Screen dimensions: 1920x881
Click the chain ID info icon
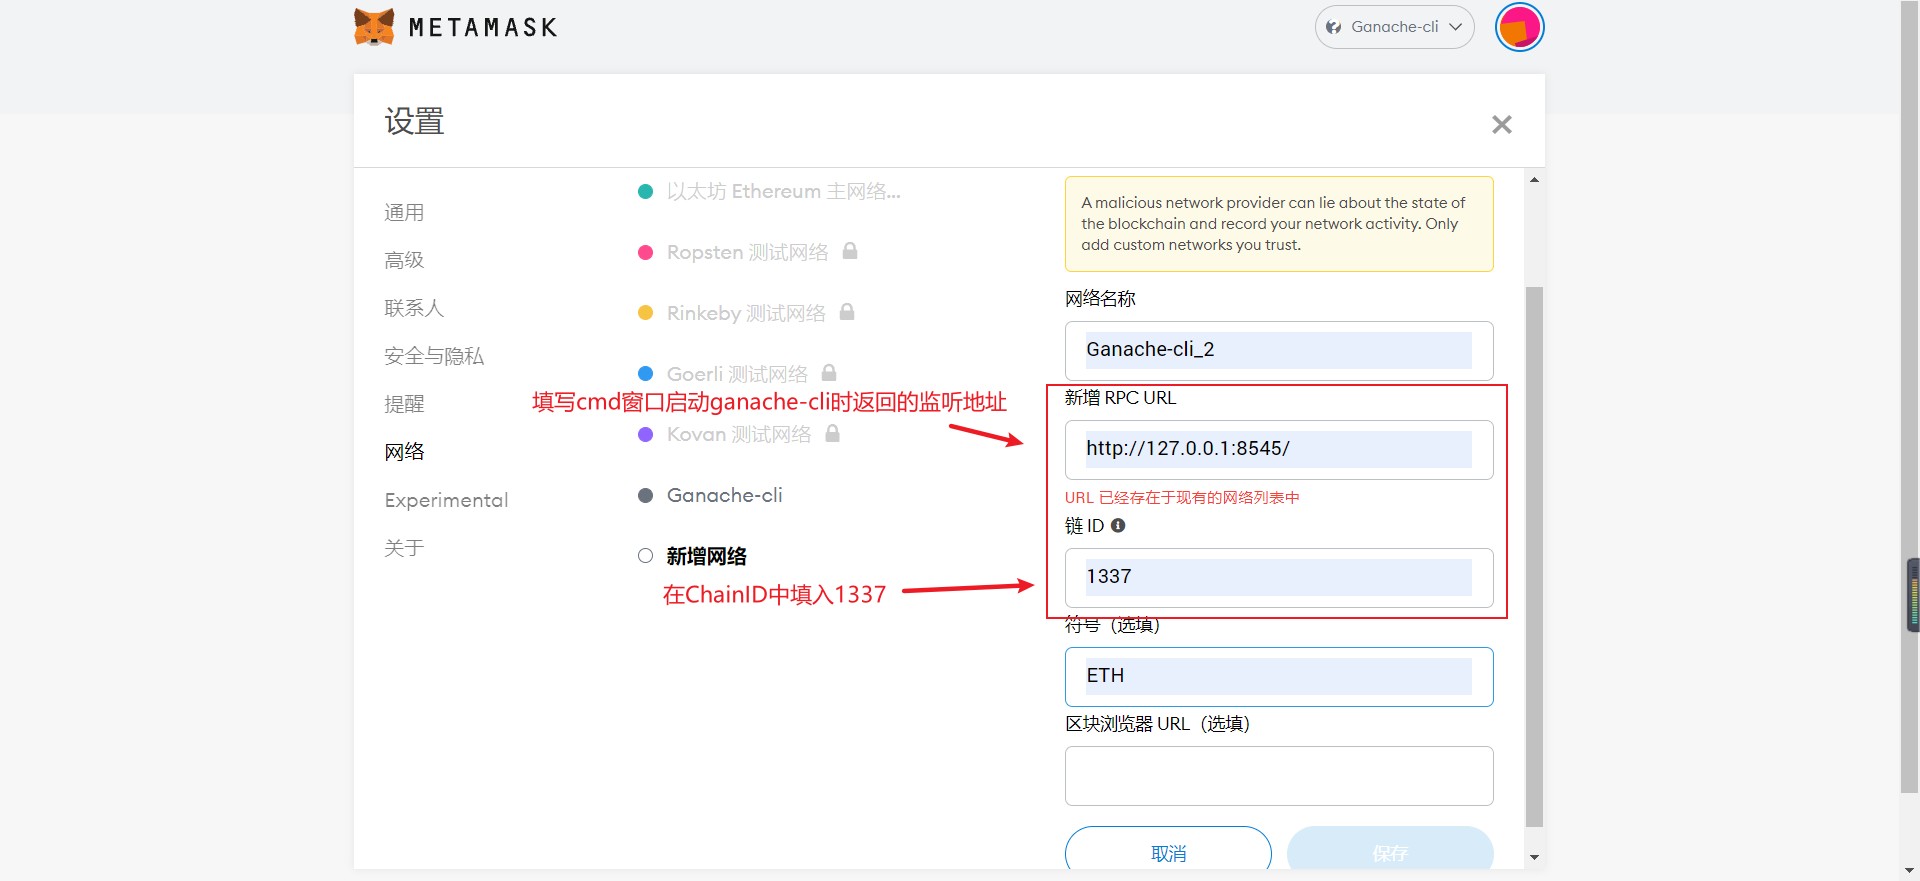[x=1118, y=525]
